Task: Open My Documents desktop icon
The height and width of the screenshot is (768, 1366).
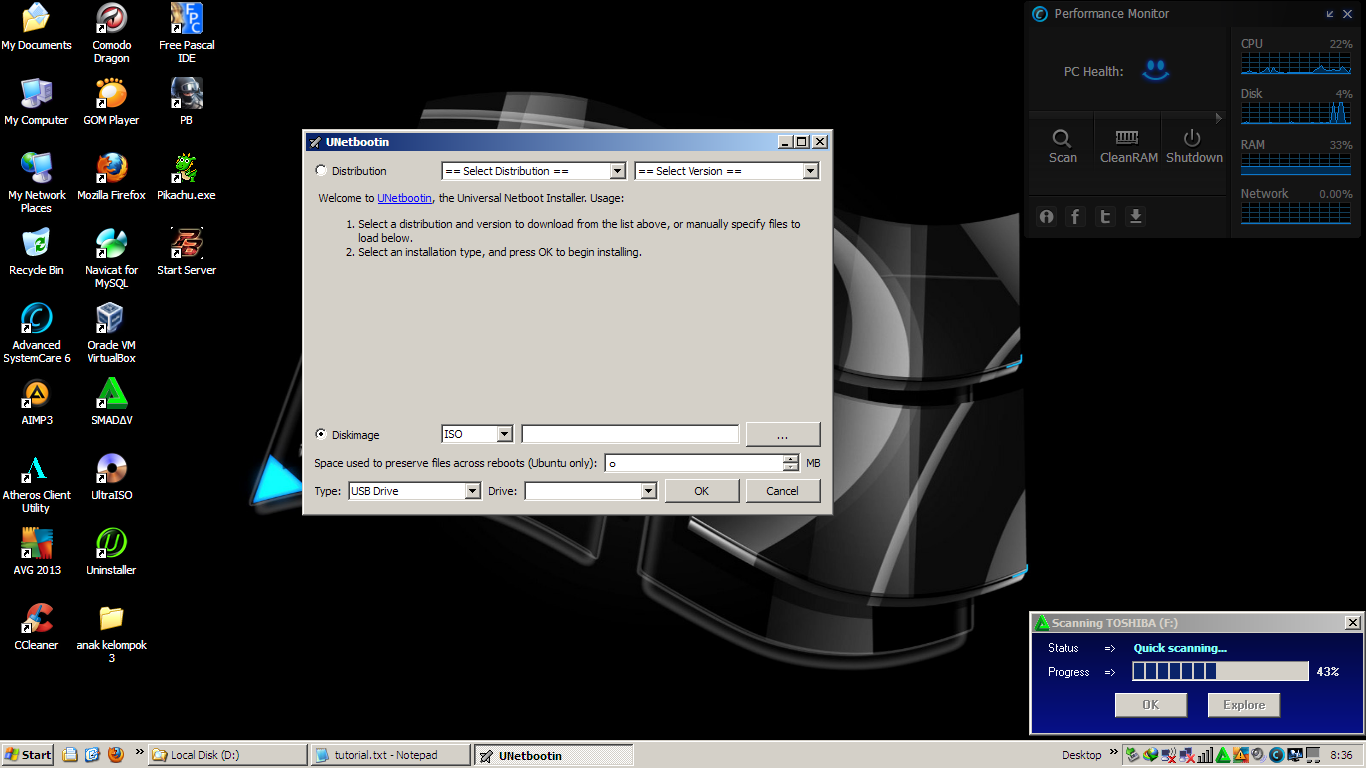Action: [36, 26]
